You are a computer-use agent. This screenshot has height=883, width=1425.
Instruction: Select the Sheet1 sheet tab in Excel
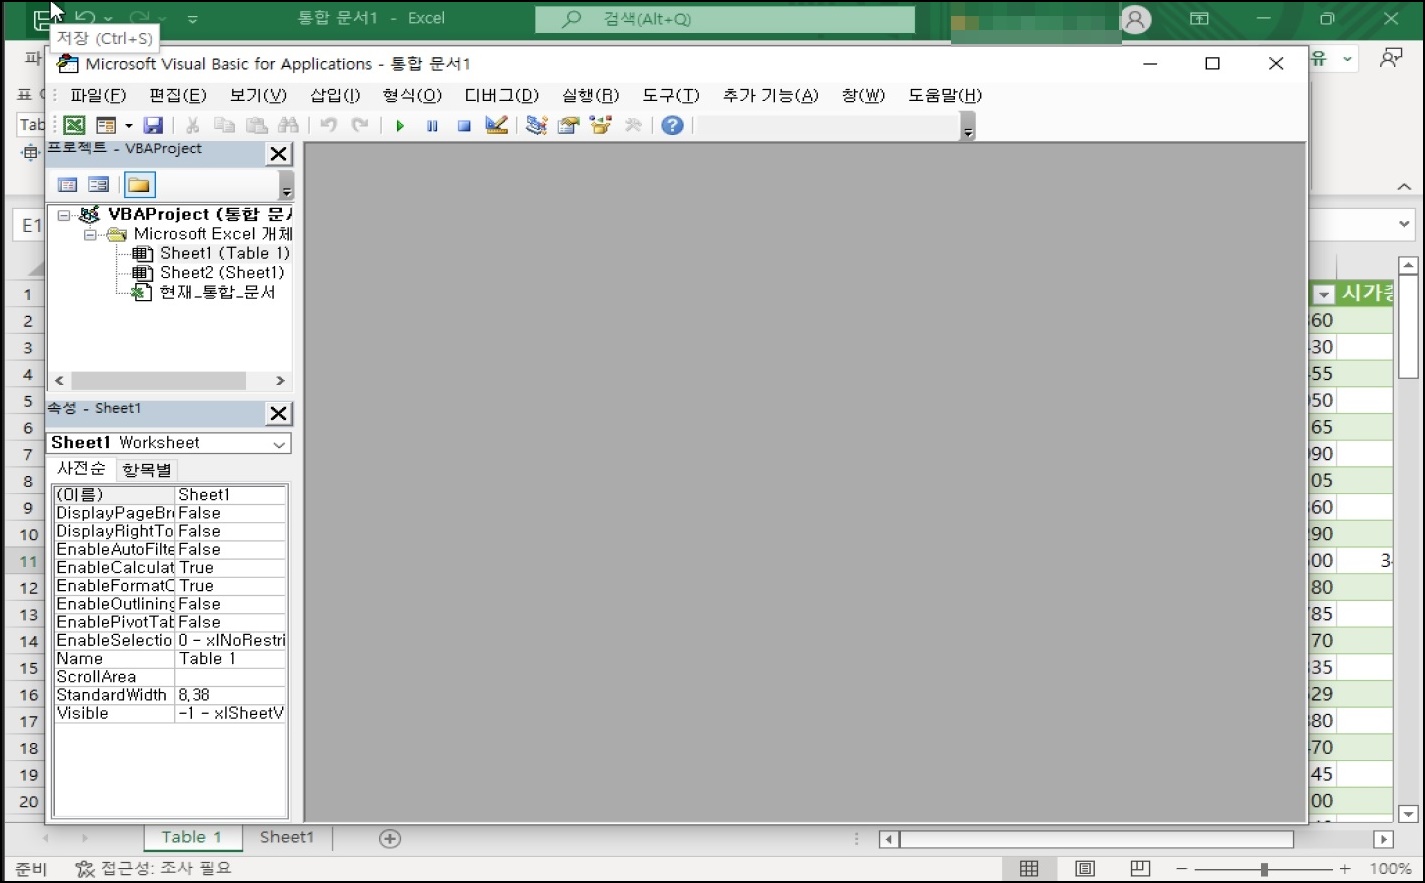287,837
